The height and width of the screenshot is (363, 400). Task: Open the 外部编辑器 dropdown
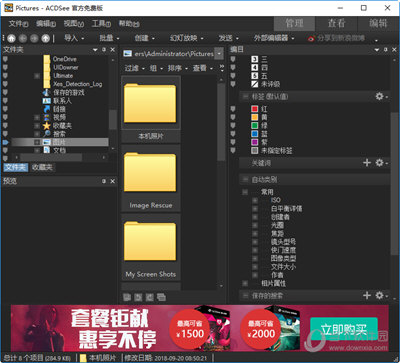click(x=274, y=38)
